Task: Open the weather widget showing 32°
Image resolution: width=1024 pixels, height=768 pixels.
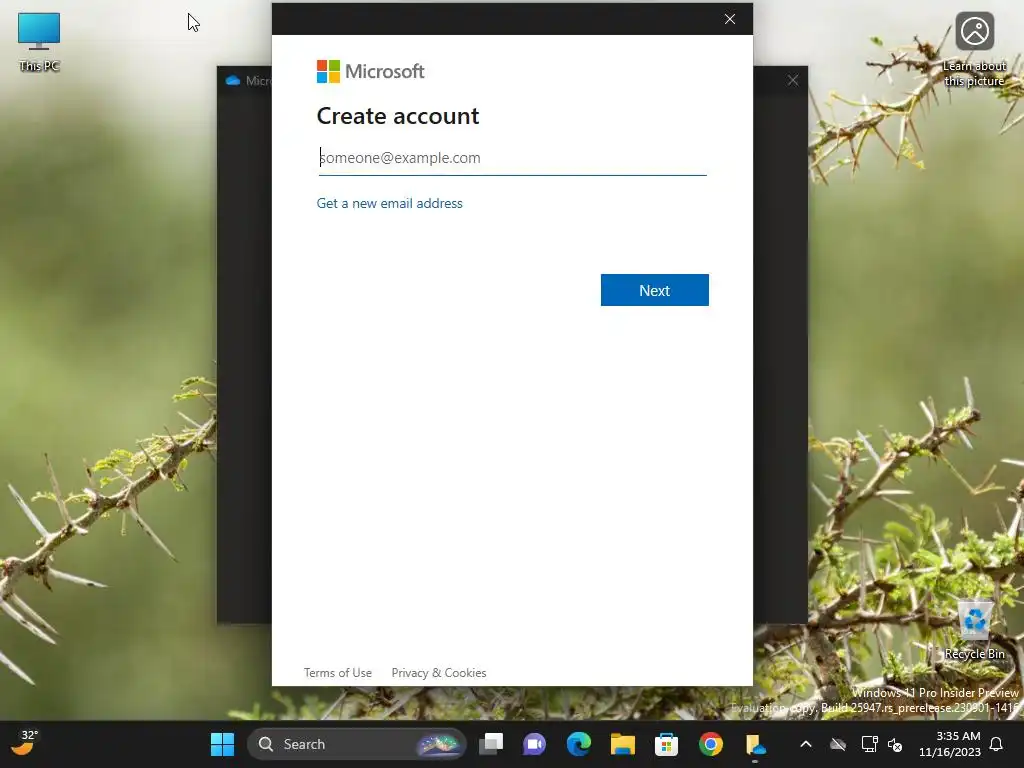Action: tap(25, 743)
